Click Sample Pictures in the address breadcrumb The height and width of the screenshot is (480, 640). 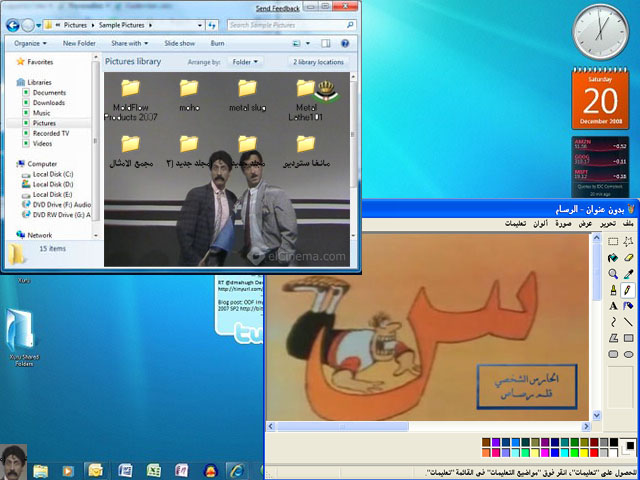pos(122,25)
